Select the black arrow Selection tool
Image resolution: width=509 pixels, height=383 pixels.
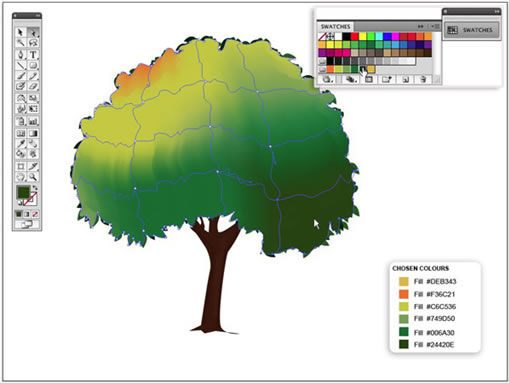point(21,32)
